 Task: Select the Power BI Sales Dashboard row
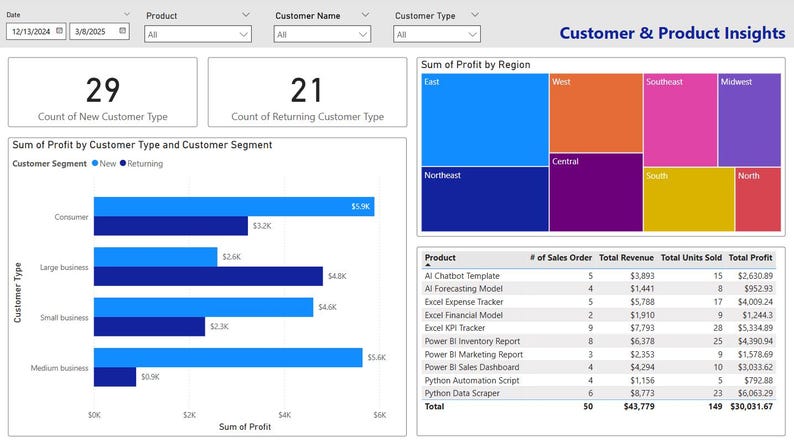599,367
